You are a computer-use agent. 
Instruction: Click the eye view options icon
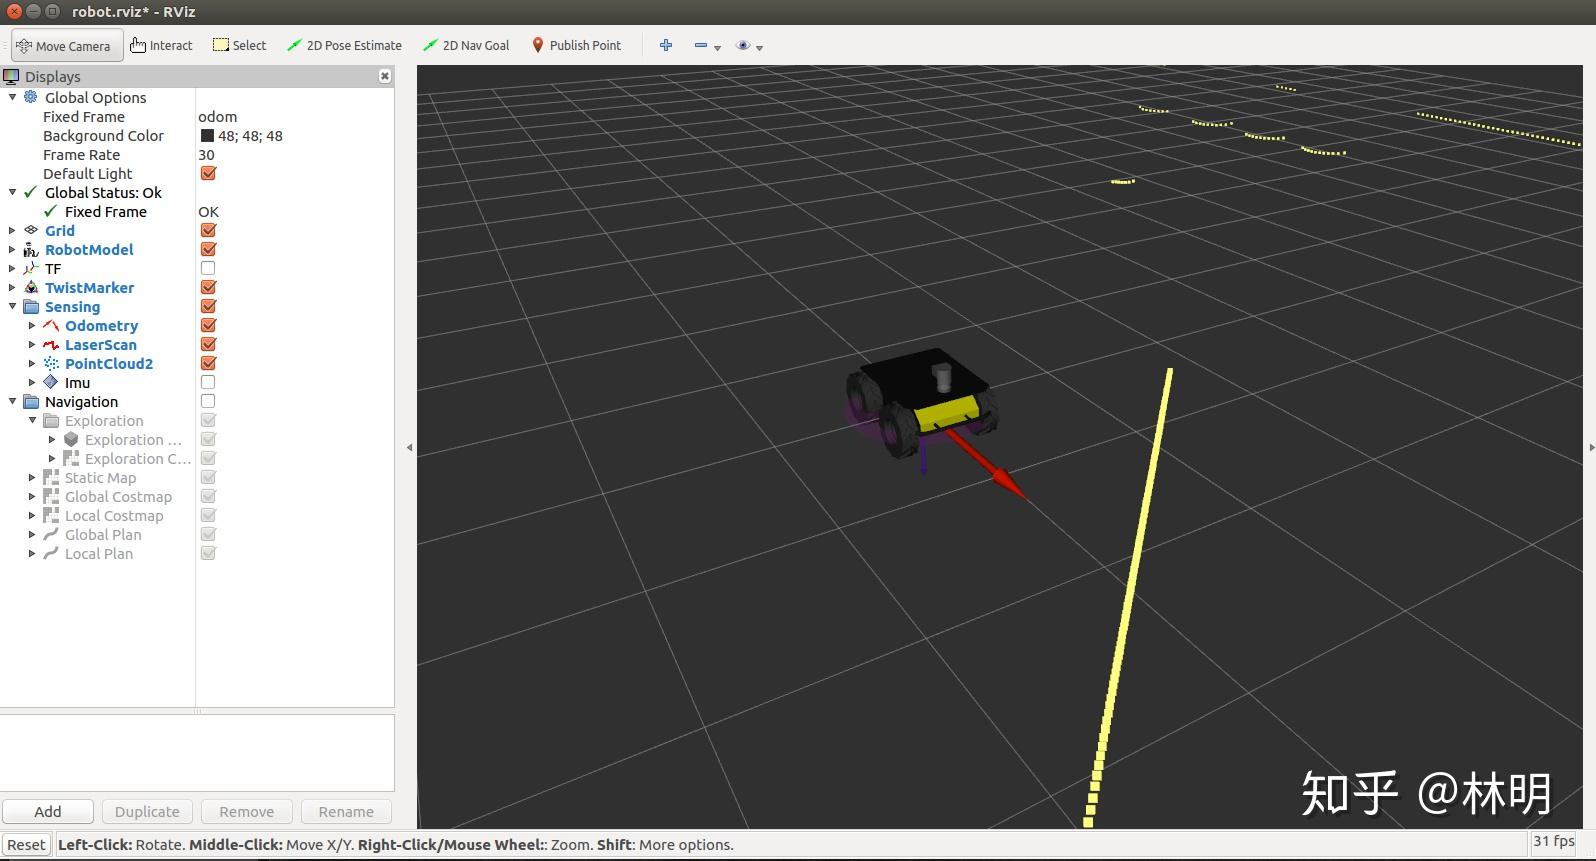point(743,45)
